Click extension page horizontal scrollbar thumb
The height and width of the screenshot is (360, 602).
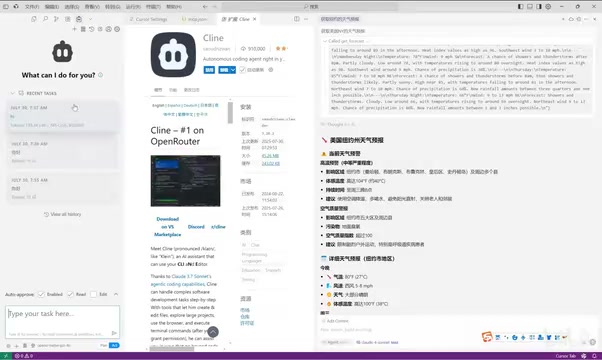[x=172, y=348]
